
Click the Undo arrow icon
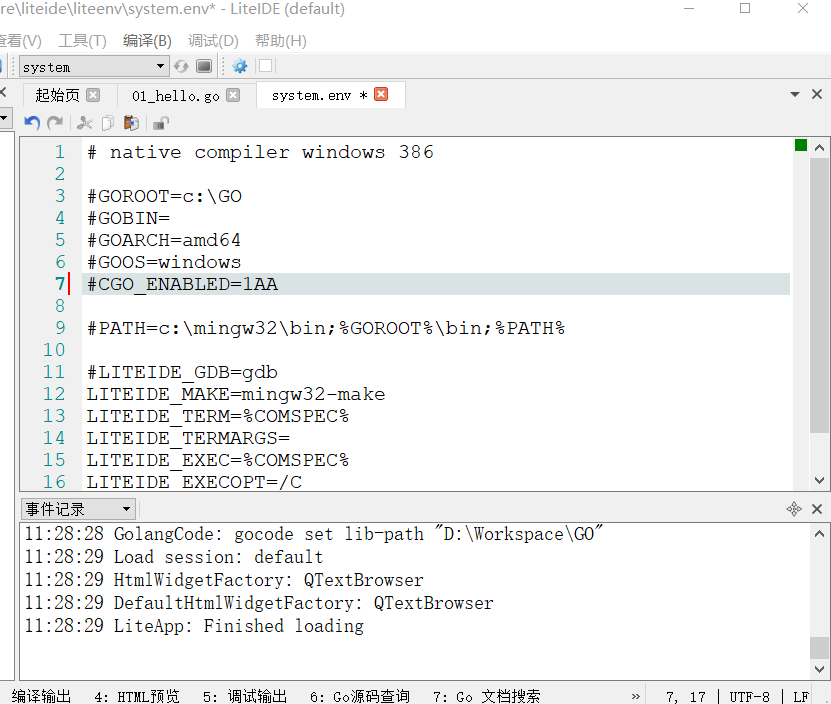tap(32, 123)
